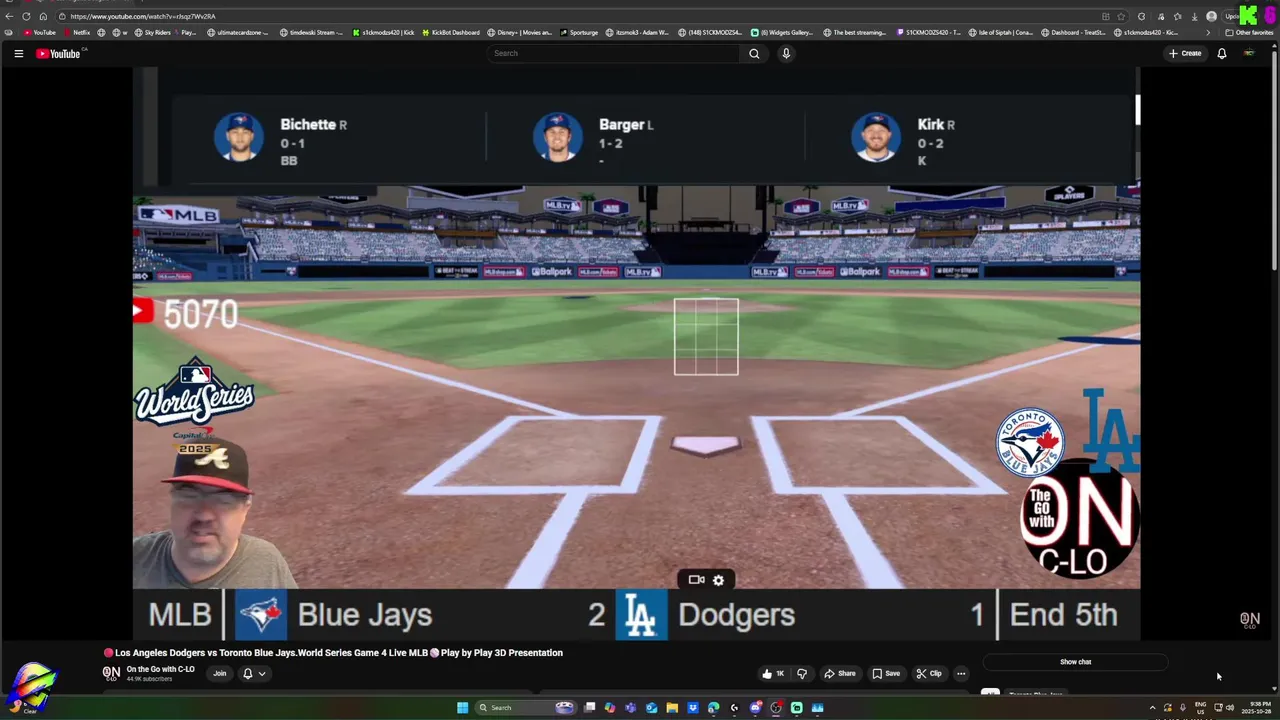Open dislike-adjacent 1K like count
The width and height of the screenshot is (1280, 720).
coord(780,673)
